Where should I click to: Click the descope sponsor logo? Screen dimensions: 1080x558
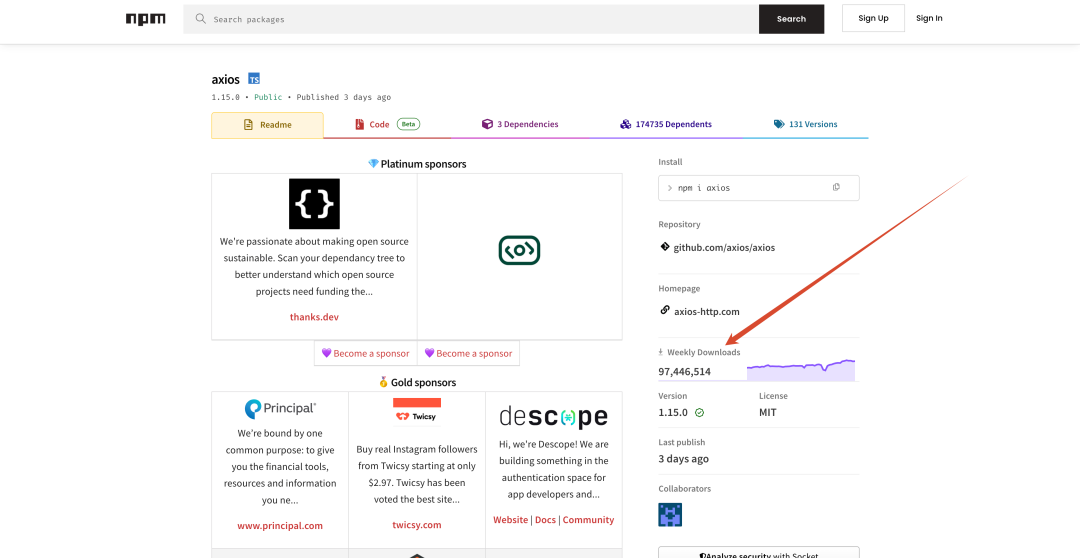[x=553, y=416]
